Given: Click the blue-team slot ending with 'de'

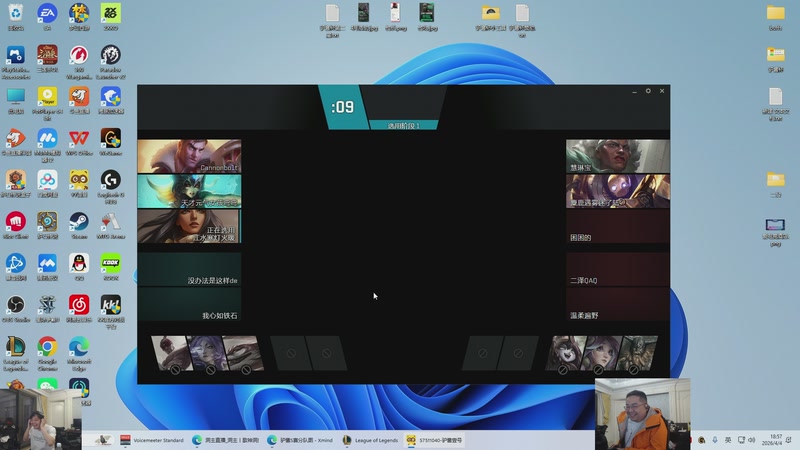Looking at the screenshot, I should (x=189, y=269).
